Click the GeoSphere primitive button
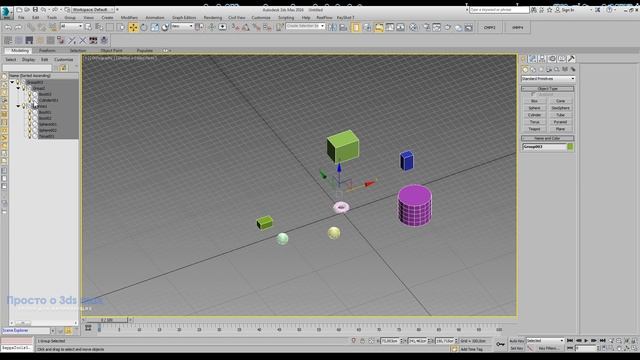Image resolution: width=640 pixels, height=360 pixels. pyautogui.click(x=560, y=108)
